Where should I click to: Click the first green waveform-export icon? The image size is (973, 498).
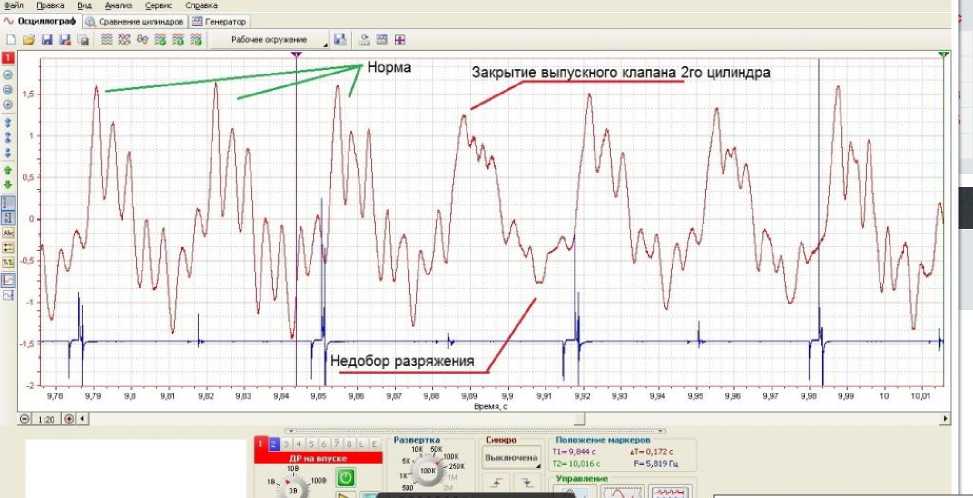coord(160,40)
